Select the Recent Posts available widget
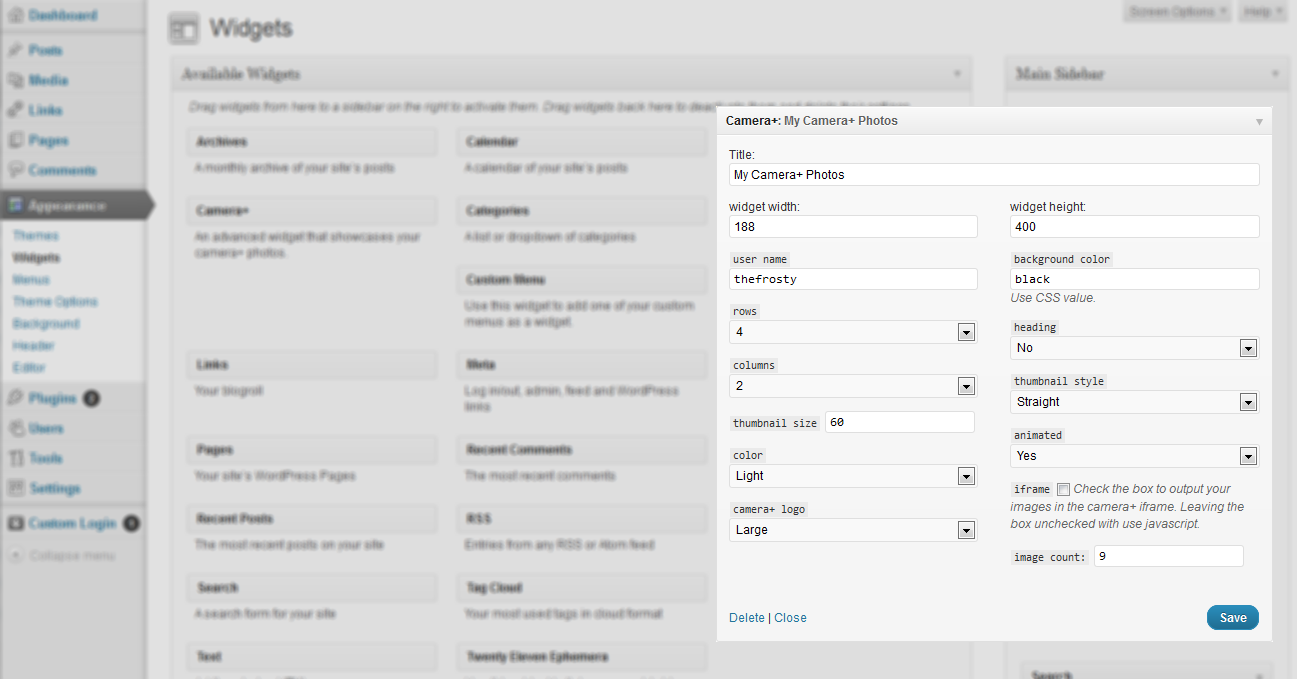The width and height of the screenshot is (1297, 679). (312, 519)
